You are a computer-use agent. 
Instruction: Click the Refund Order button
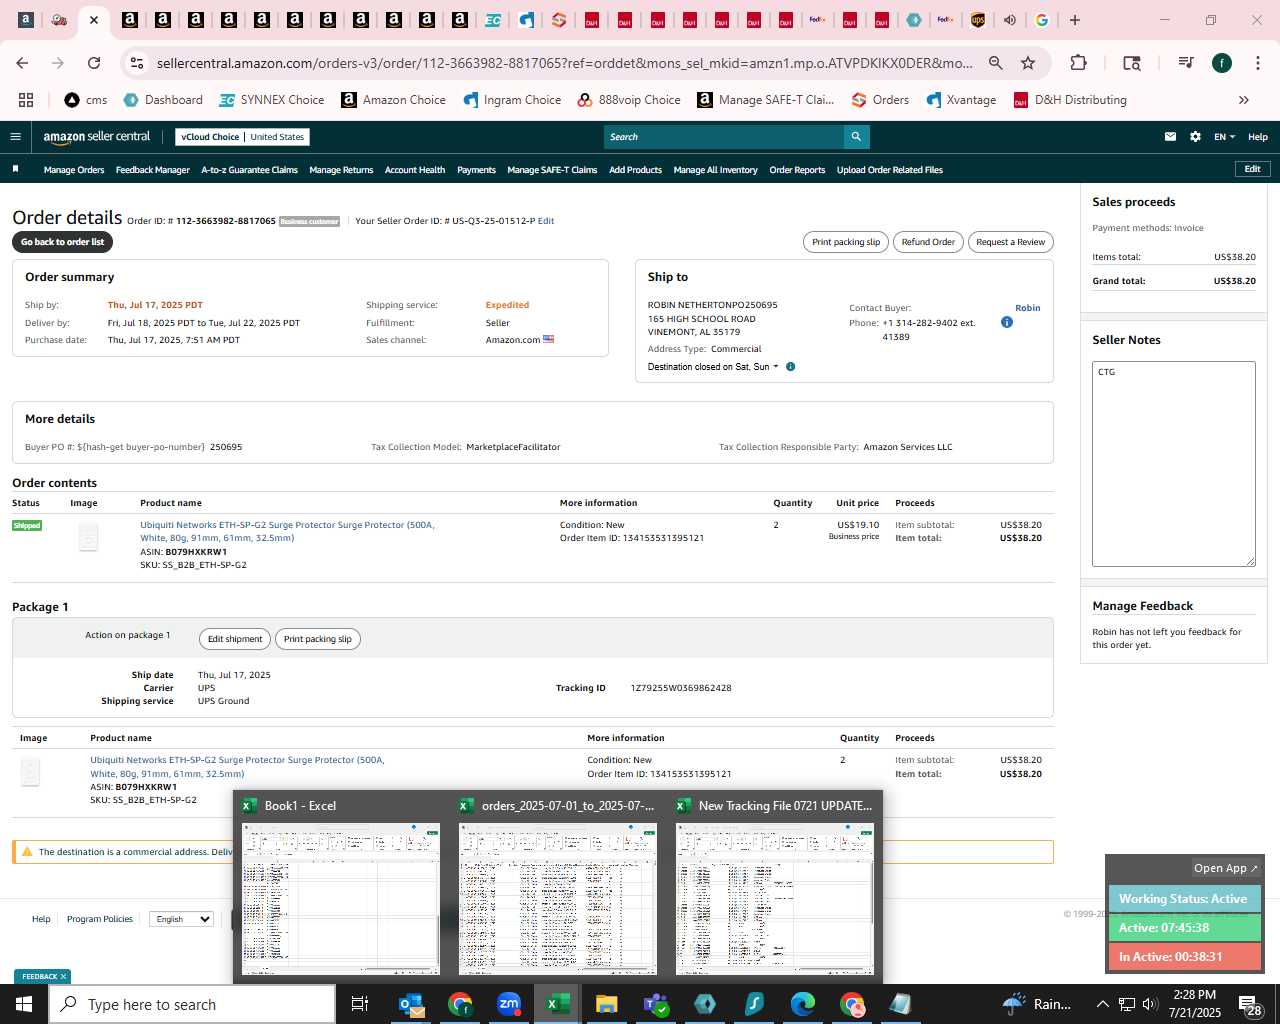point(928,242)
